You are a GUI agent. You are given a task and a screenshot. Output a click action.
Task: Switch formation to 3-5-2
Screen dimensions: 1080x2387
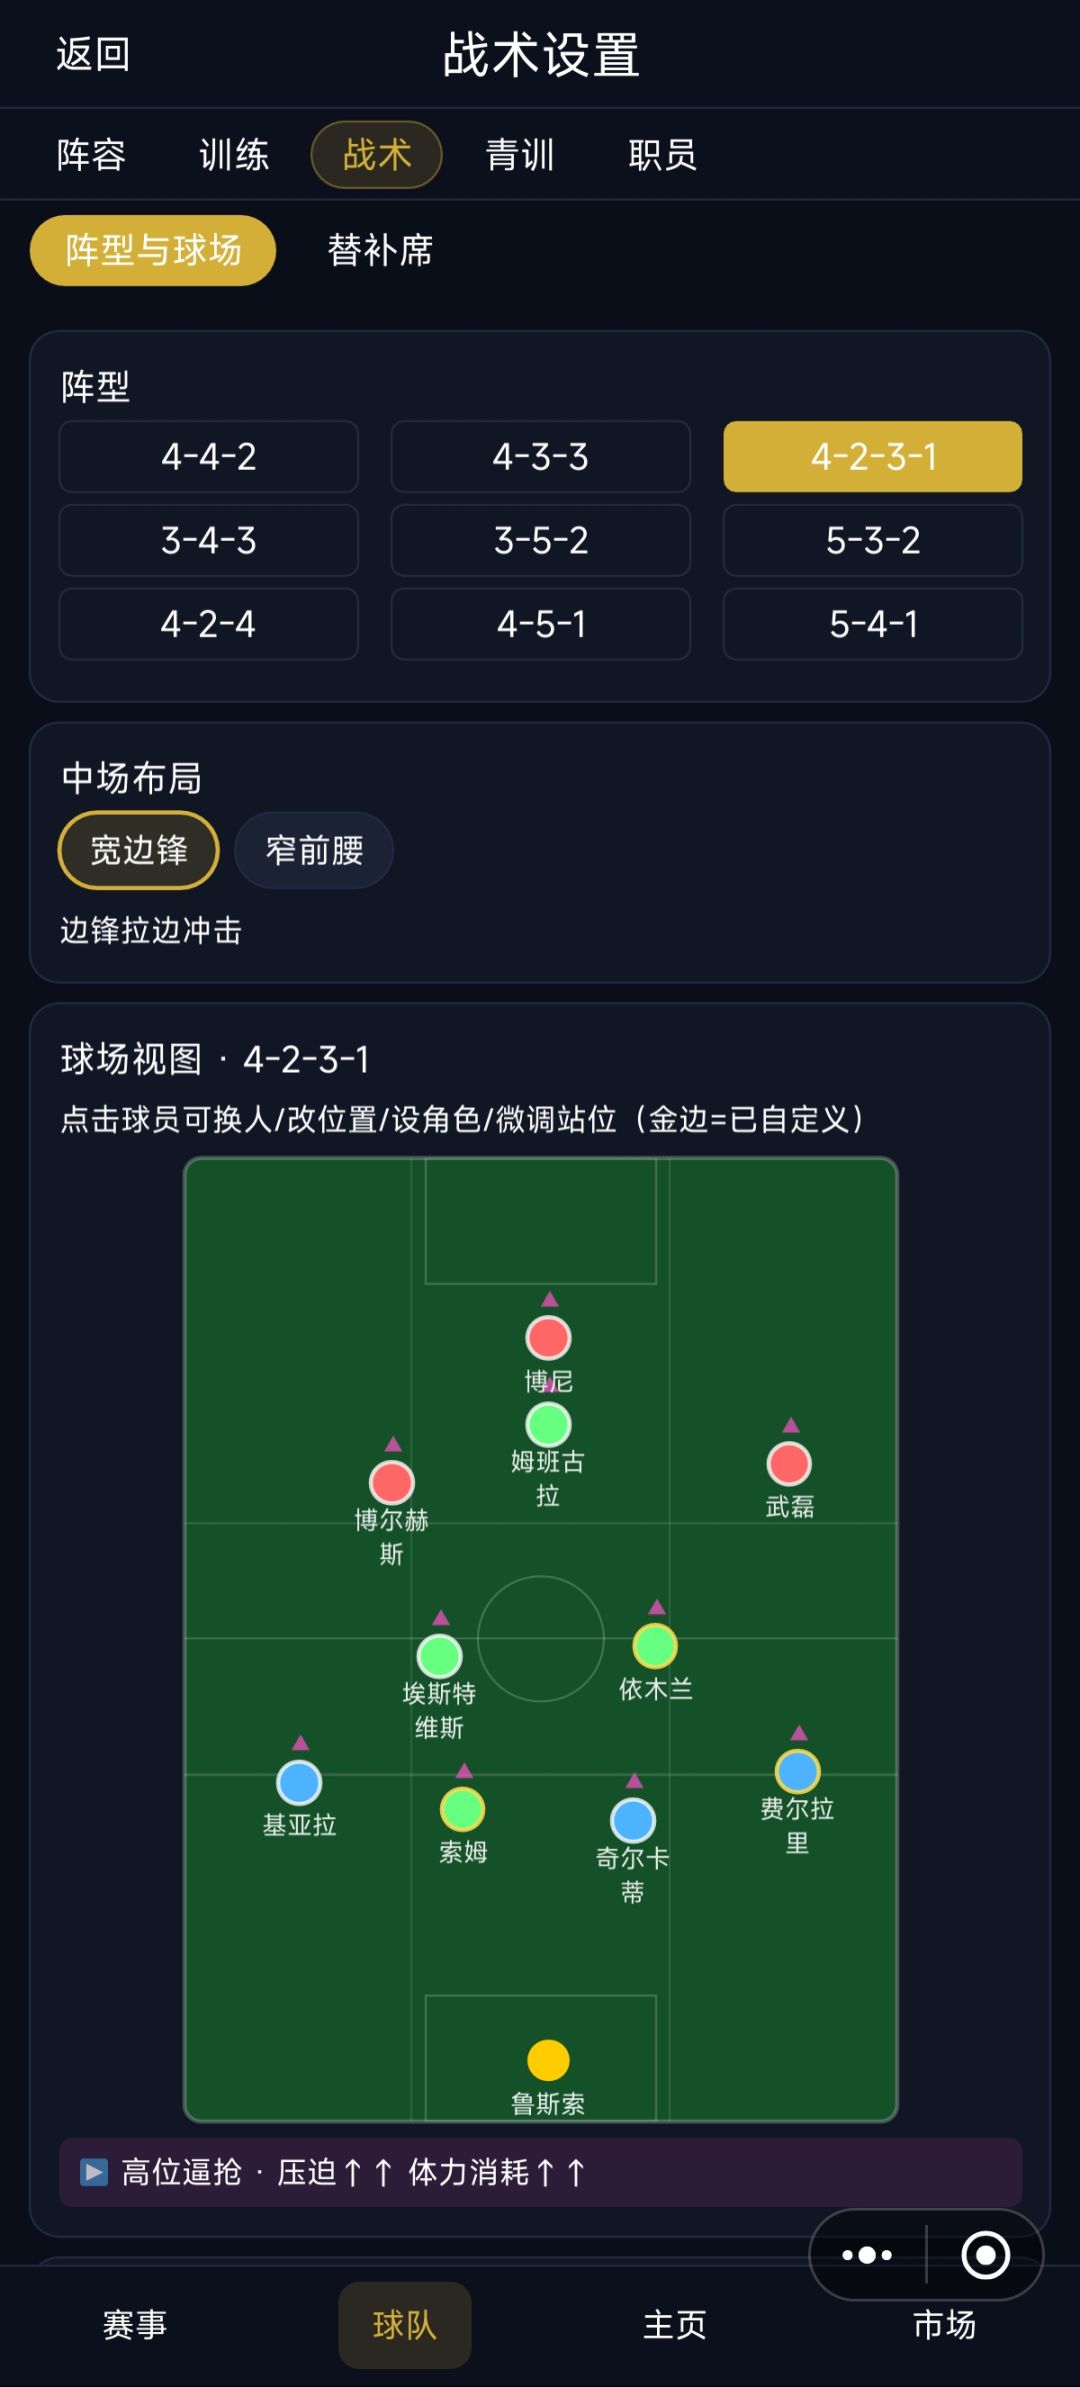[540, 540]
